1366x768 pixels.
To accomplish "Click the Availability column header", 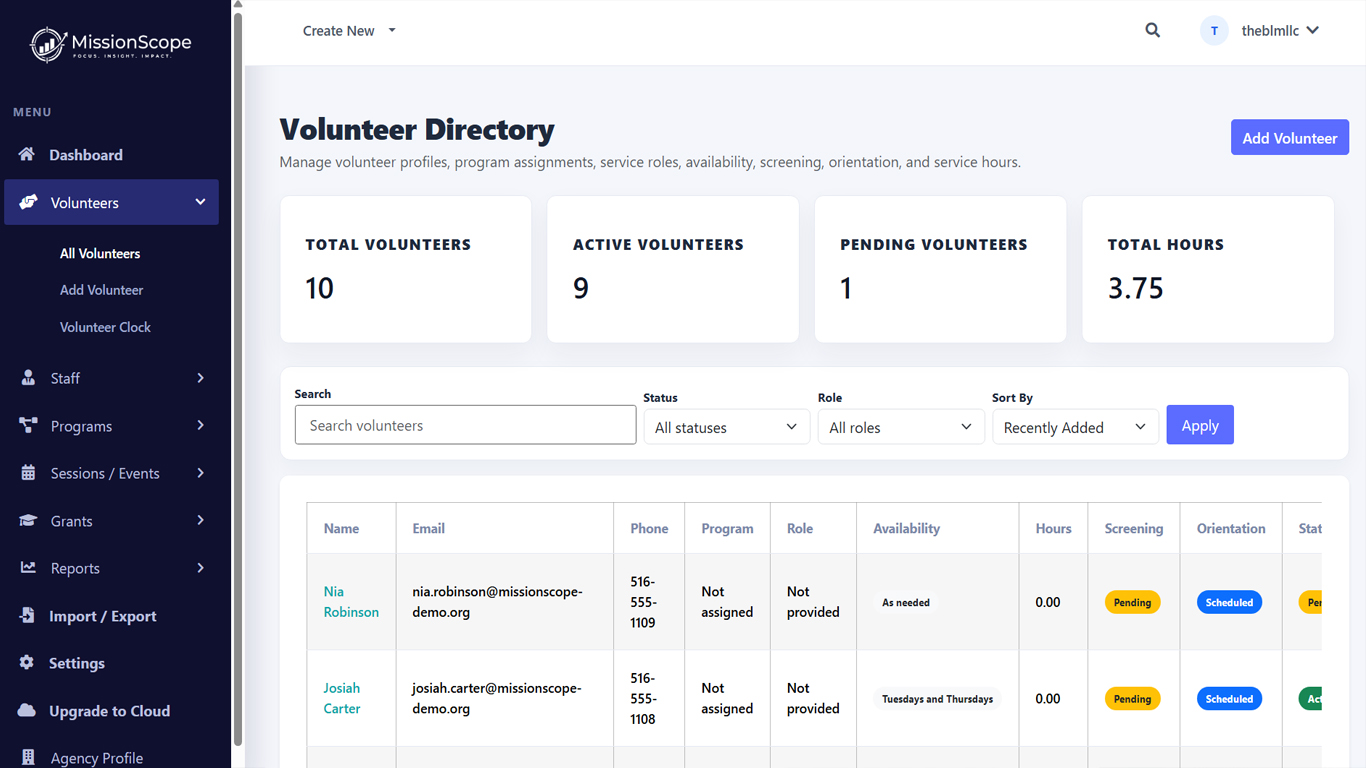I will 907,529.
